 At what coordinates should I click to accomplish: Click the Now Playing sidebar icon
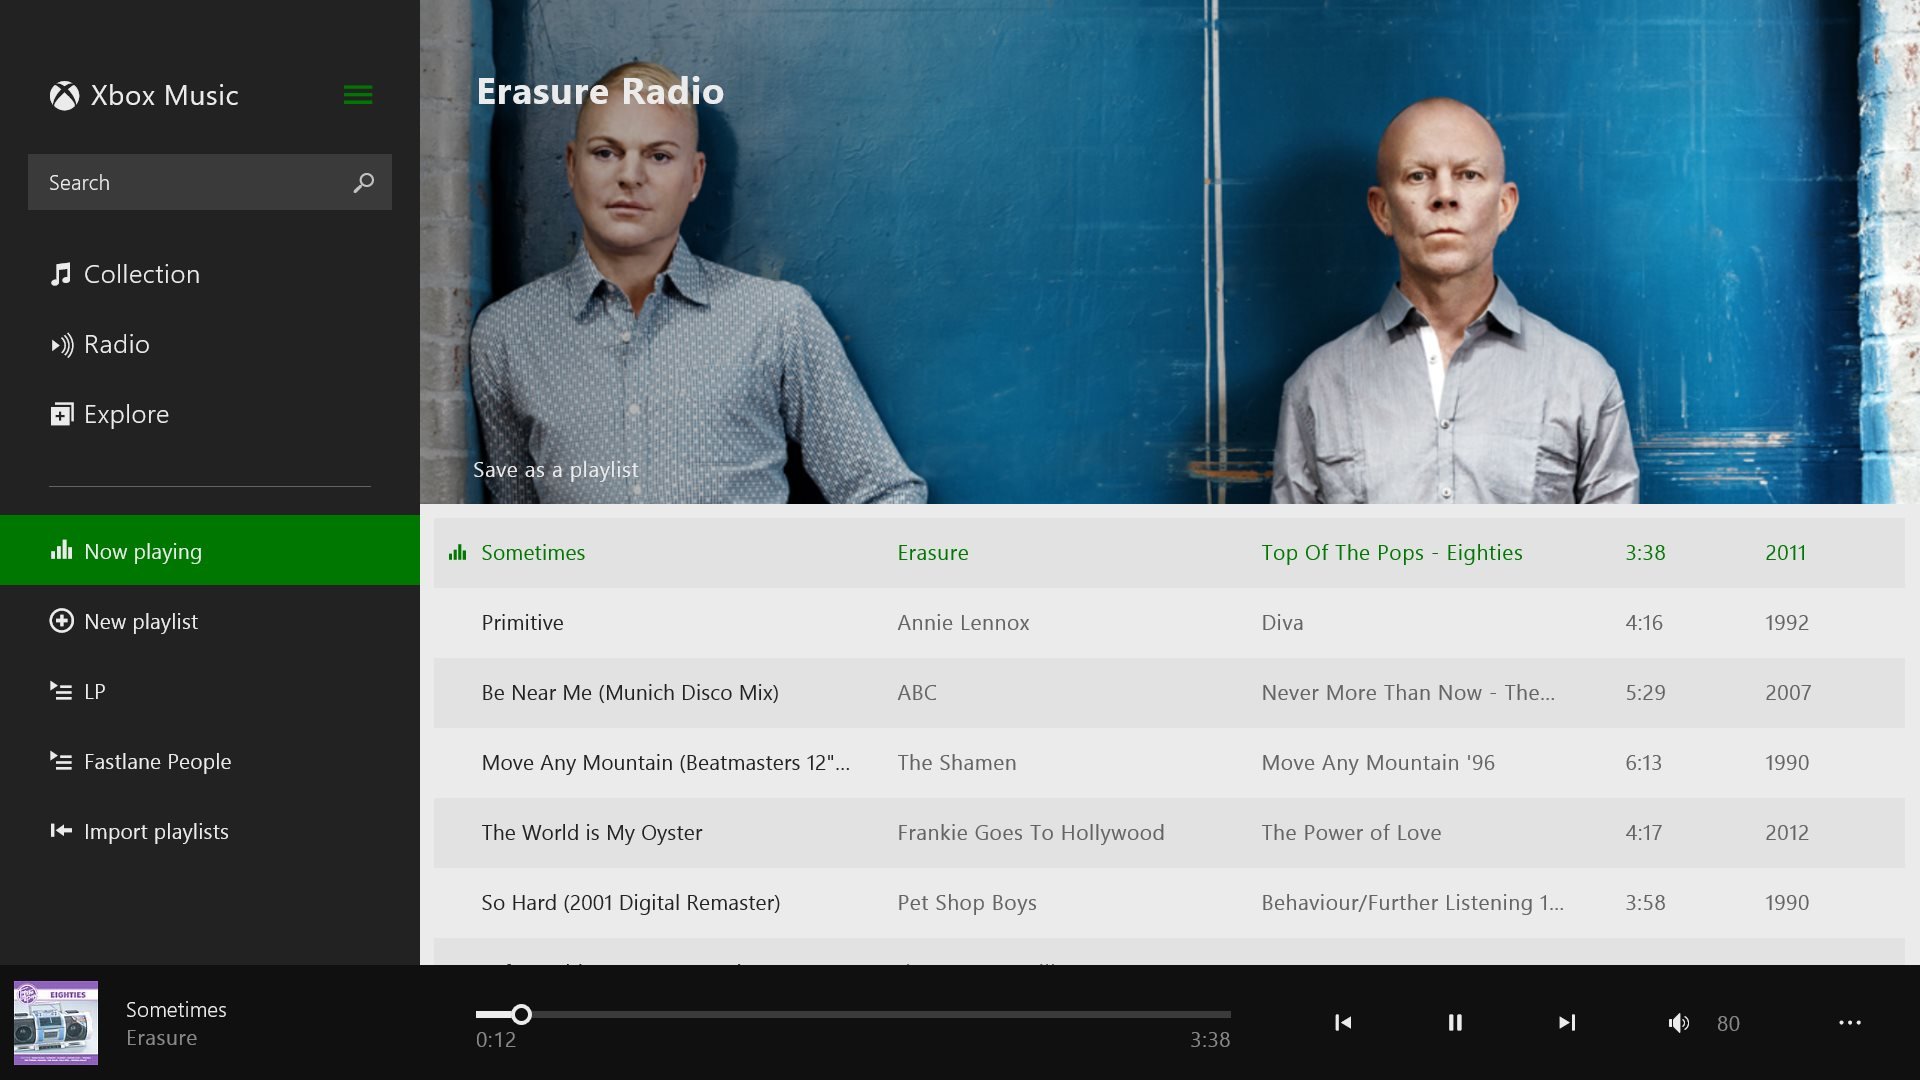(62, 551)
